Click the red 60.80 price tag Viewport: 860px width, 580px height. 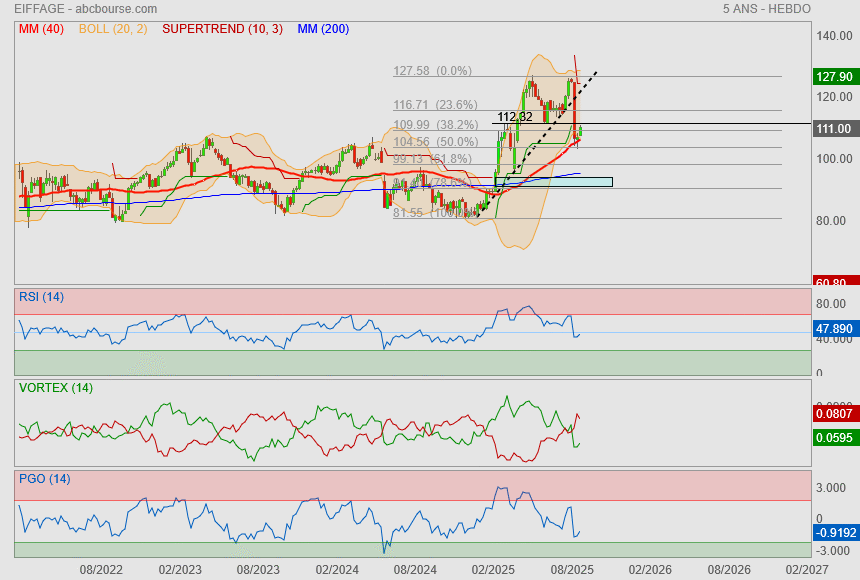tap(833, 283)
